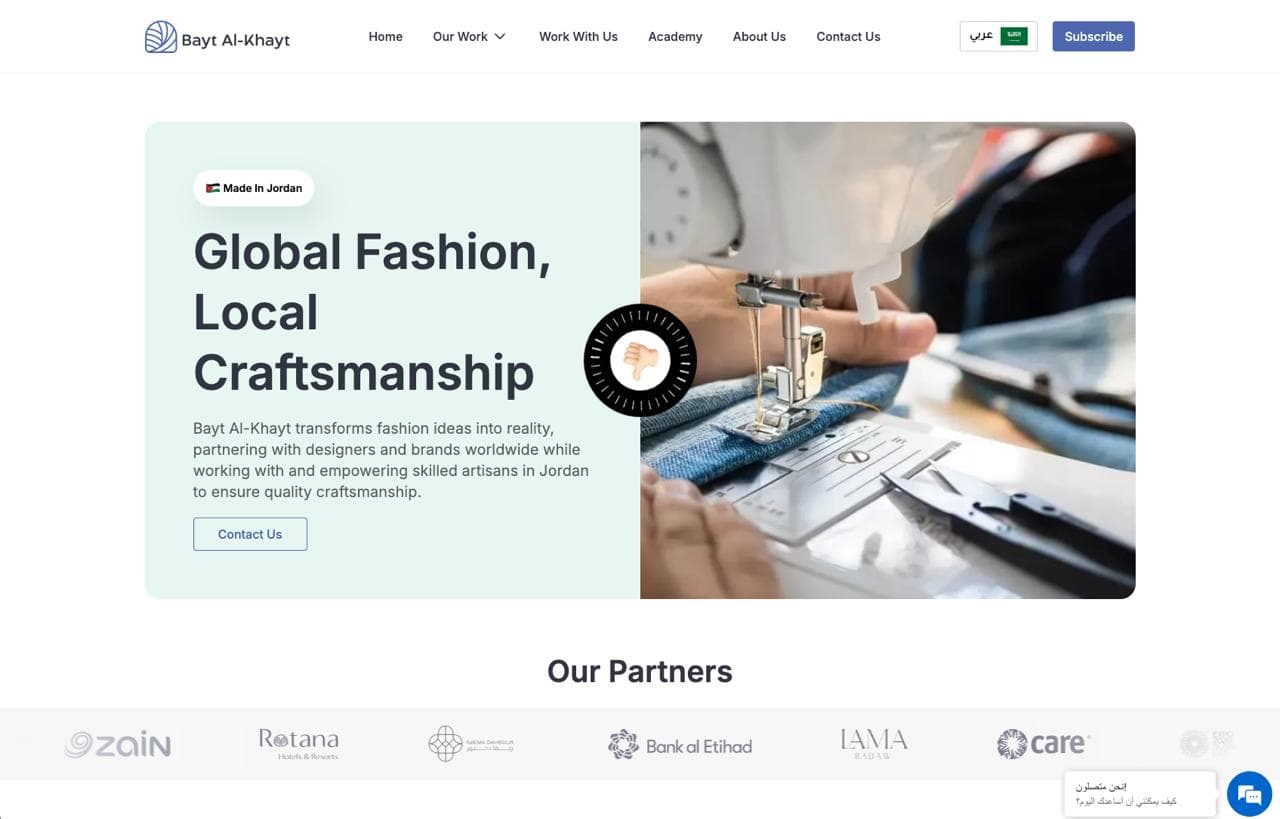Click the Subscribe button

1093,36
